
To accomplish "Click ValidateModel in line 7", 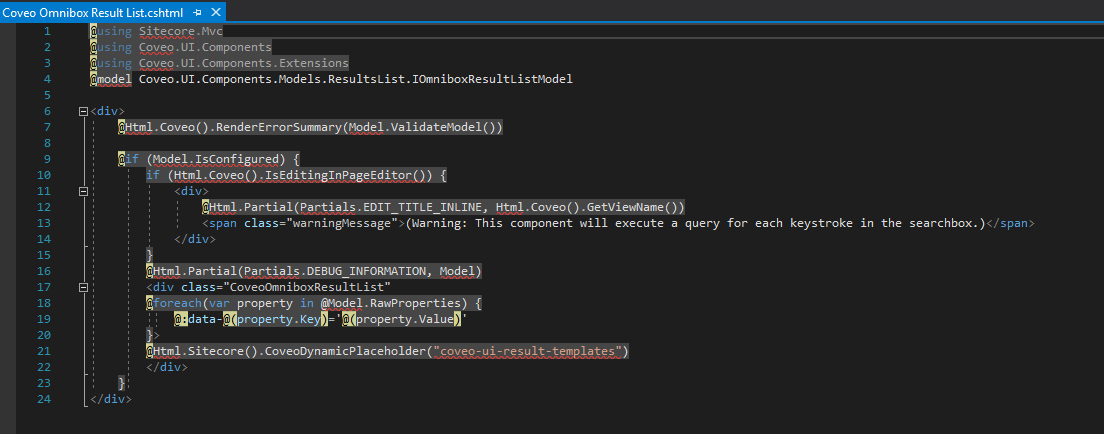I will click(x=435, y=128).
